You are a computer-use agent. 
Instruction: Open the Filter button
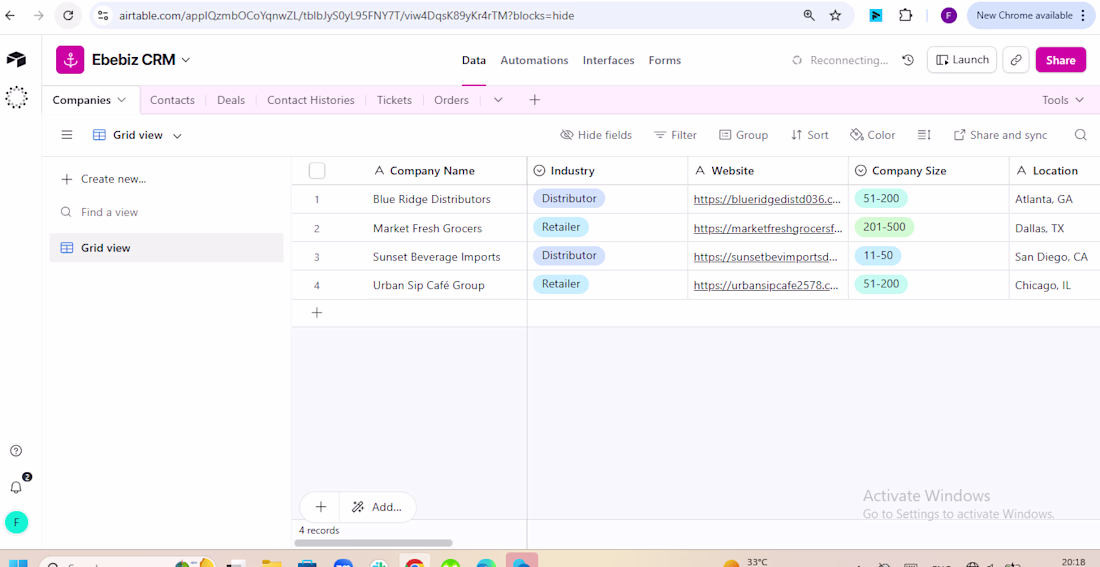tap(675, 135)
